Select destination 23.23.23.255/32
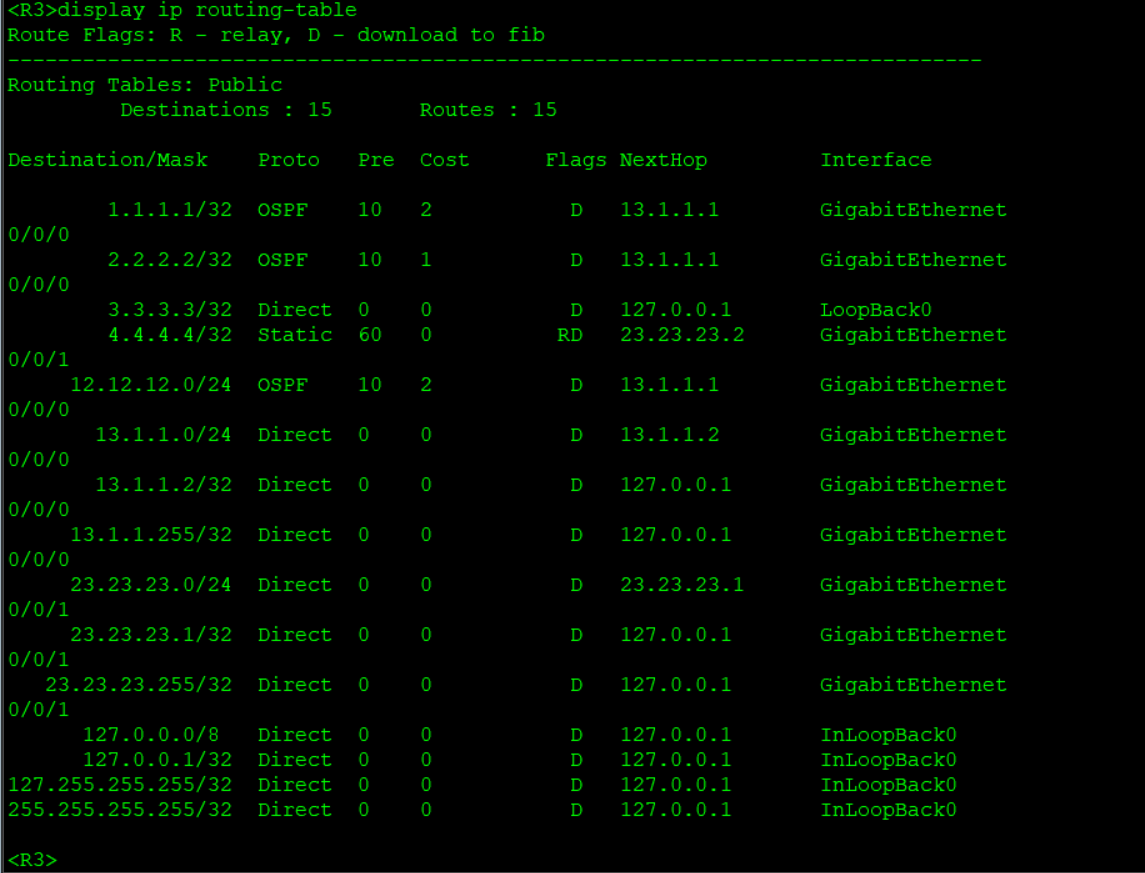The width and height of the screenshot is (1145, 873). [138, 685]
